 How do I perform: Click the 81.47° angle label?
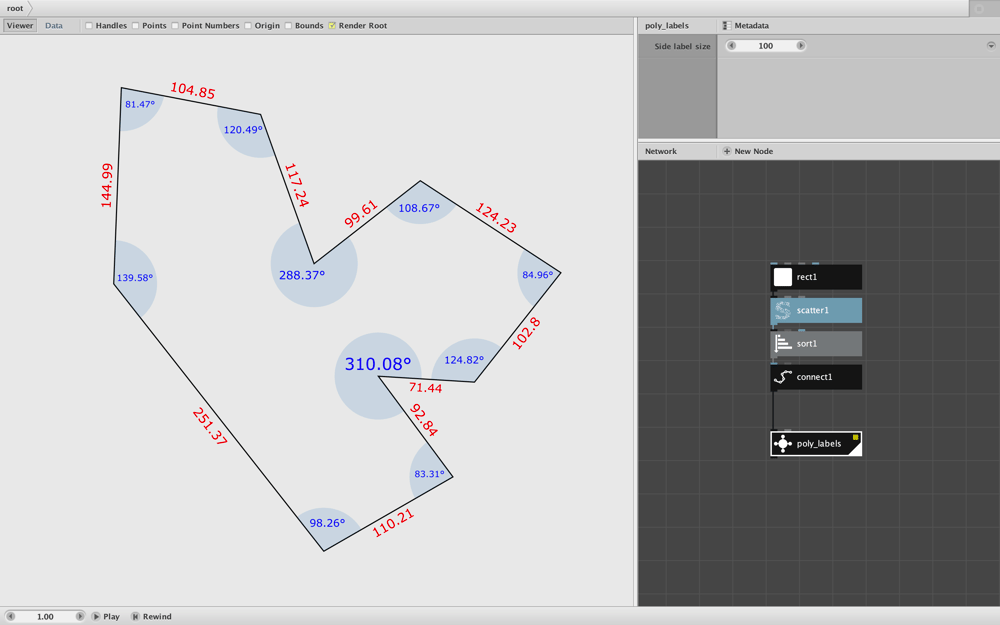tap(140, 104)
